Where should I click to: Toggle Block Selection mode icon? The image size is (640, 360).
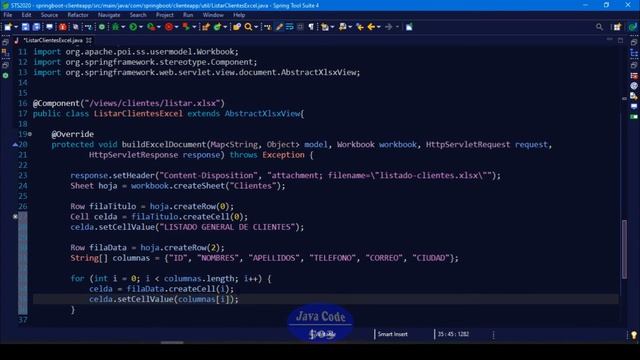(300, 27)
